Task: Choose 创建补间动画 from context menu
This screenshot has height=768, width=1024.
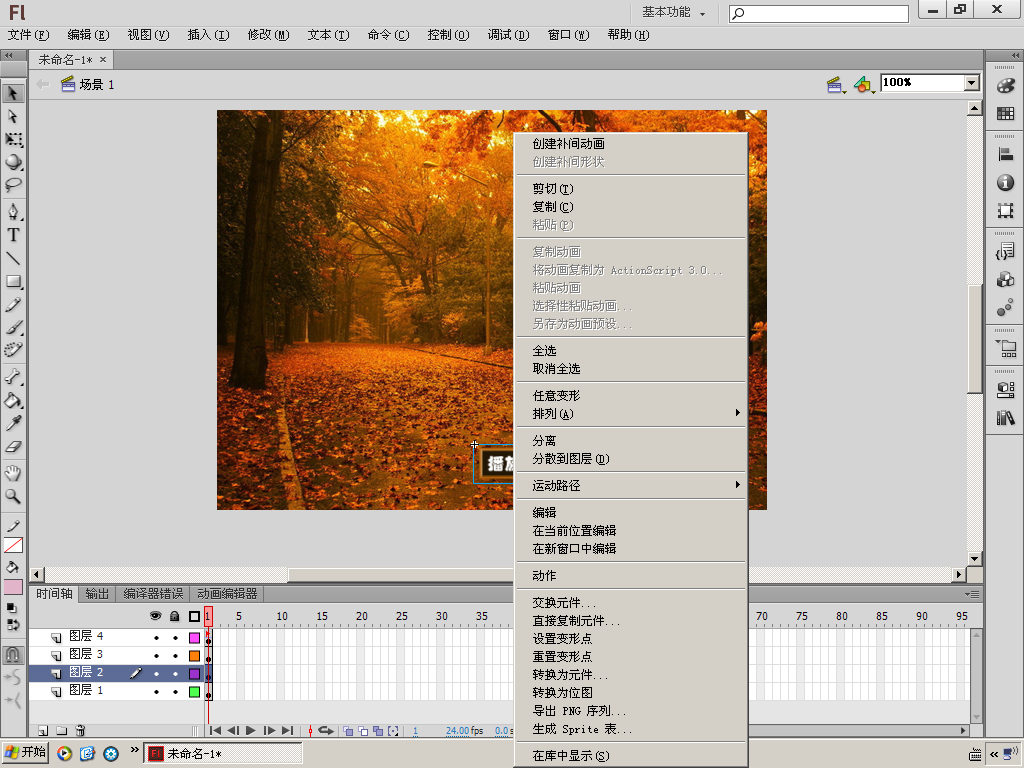Action: pyautogui.click(x=631, y=144)
